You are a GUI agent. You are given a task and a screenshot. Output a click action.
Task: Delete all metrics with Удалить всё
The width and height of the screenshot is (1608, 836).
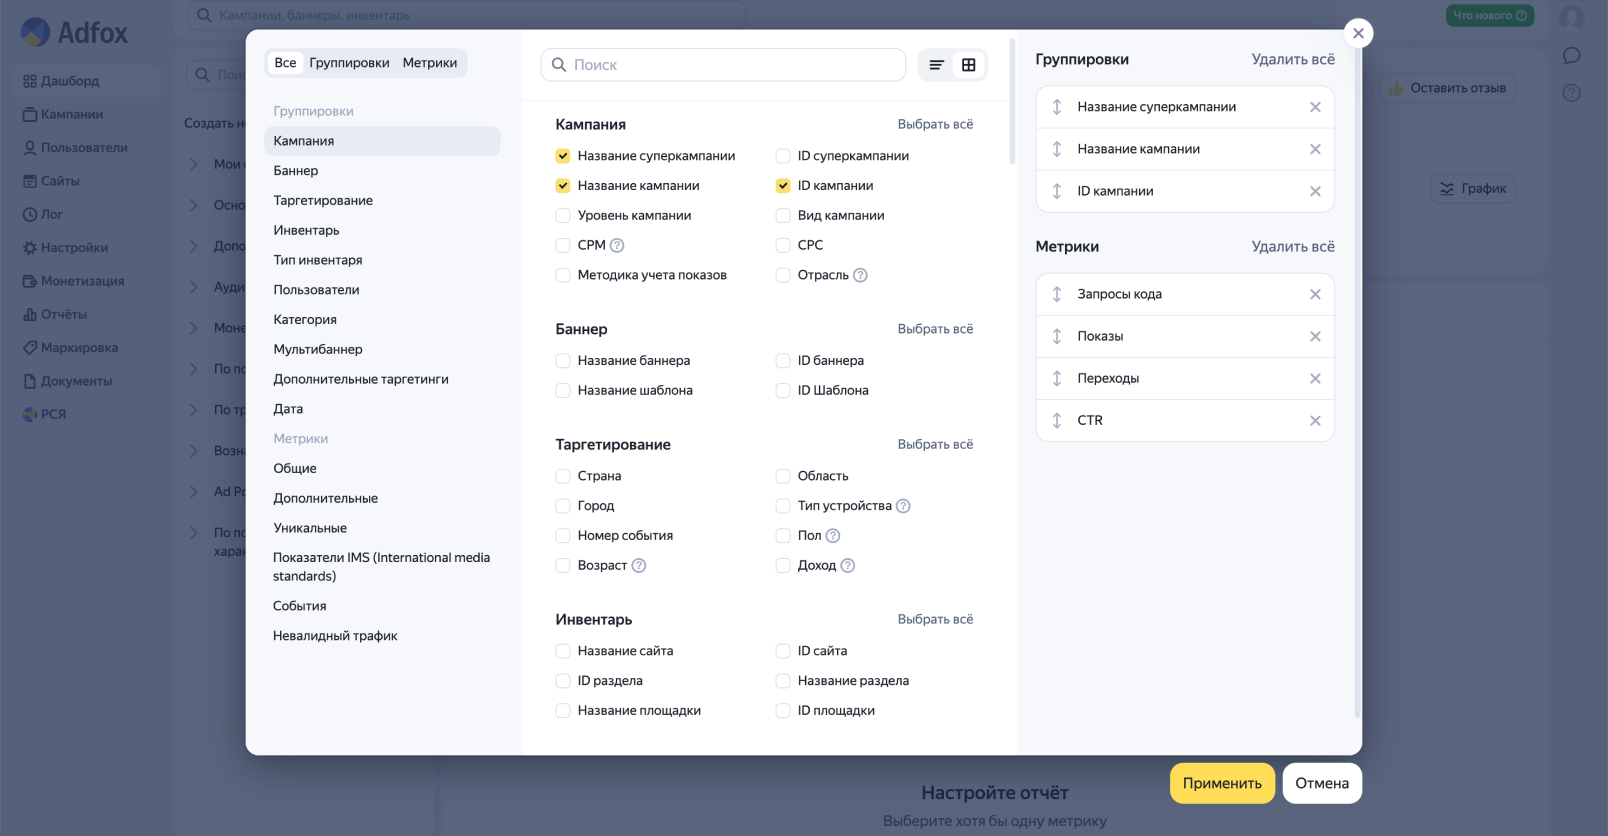coord(1293,246)
